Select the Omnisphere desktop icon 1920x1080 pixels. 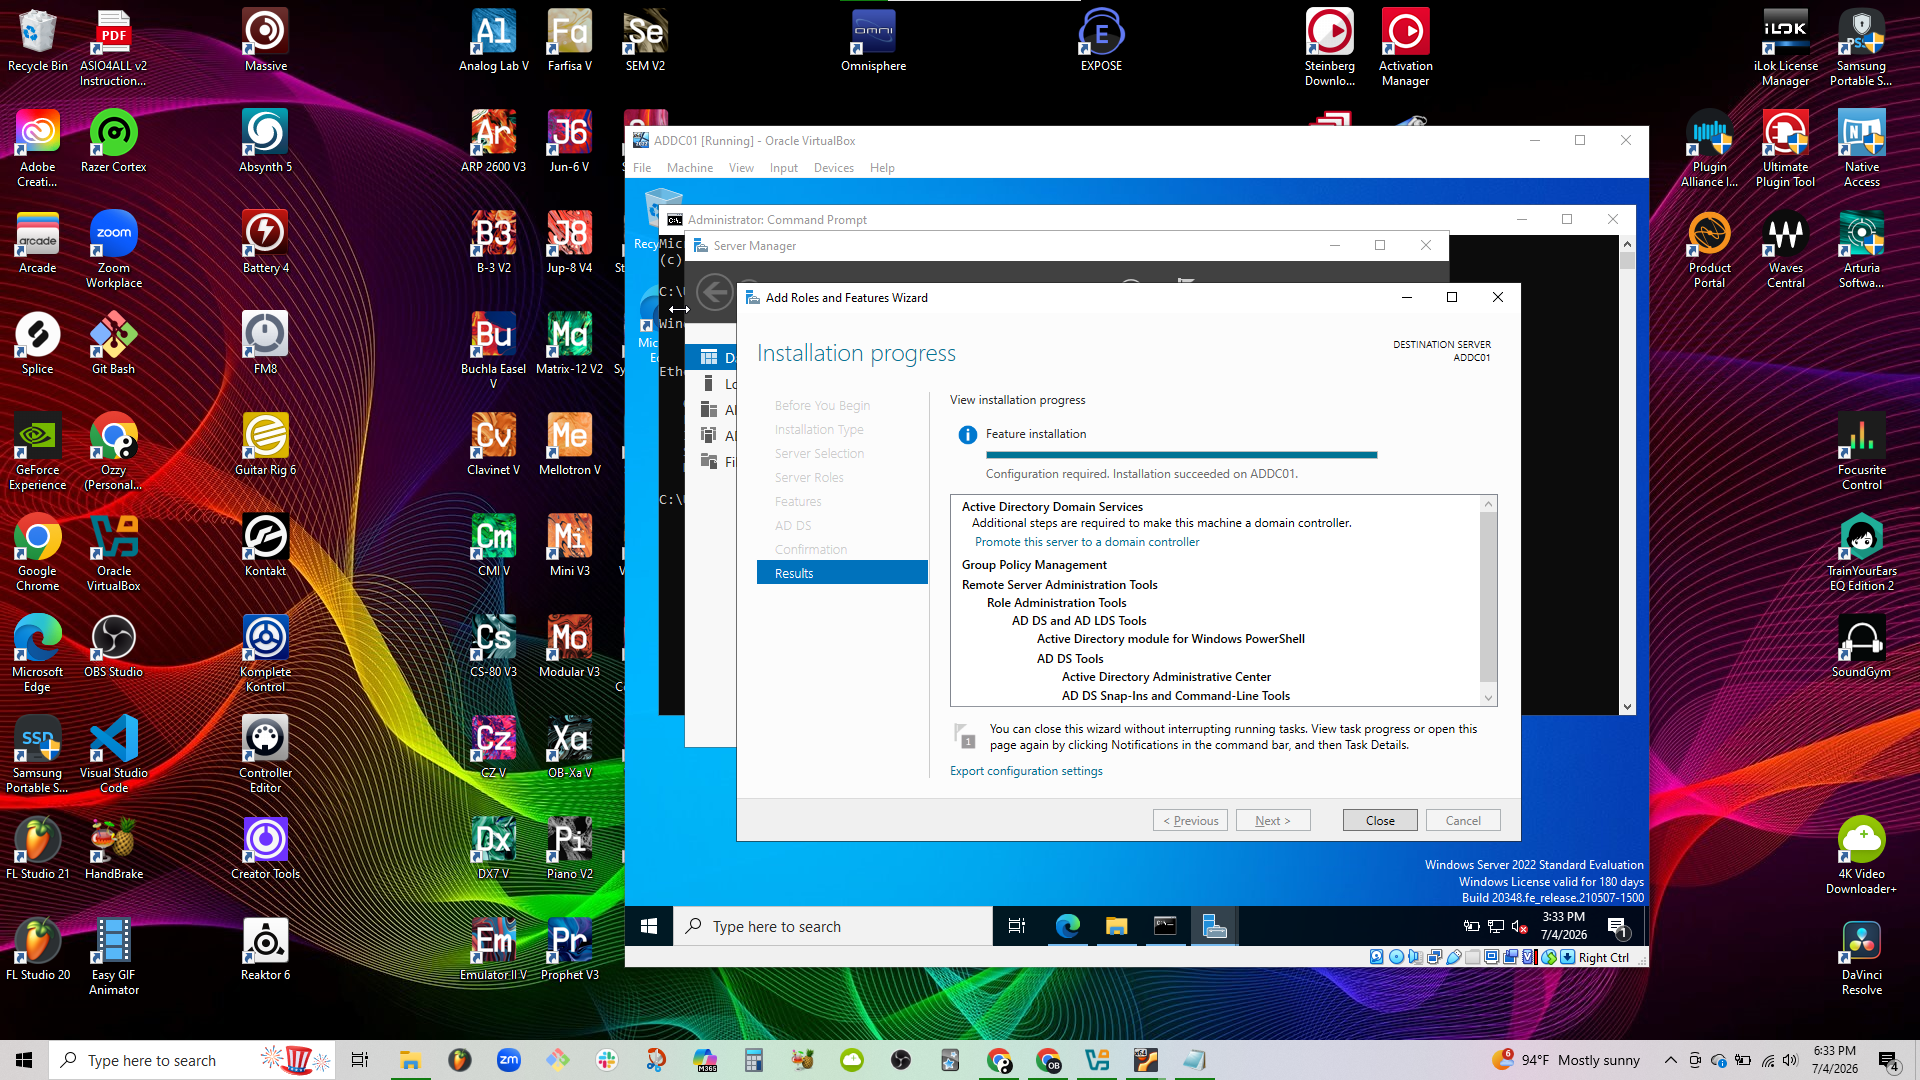pyautogui.click(x=873, y=41)
